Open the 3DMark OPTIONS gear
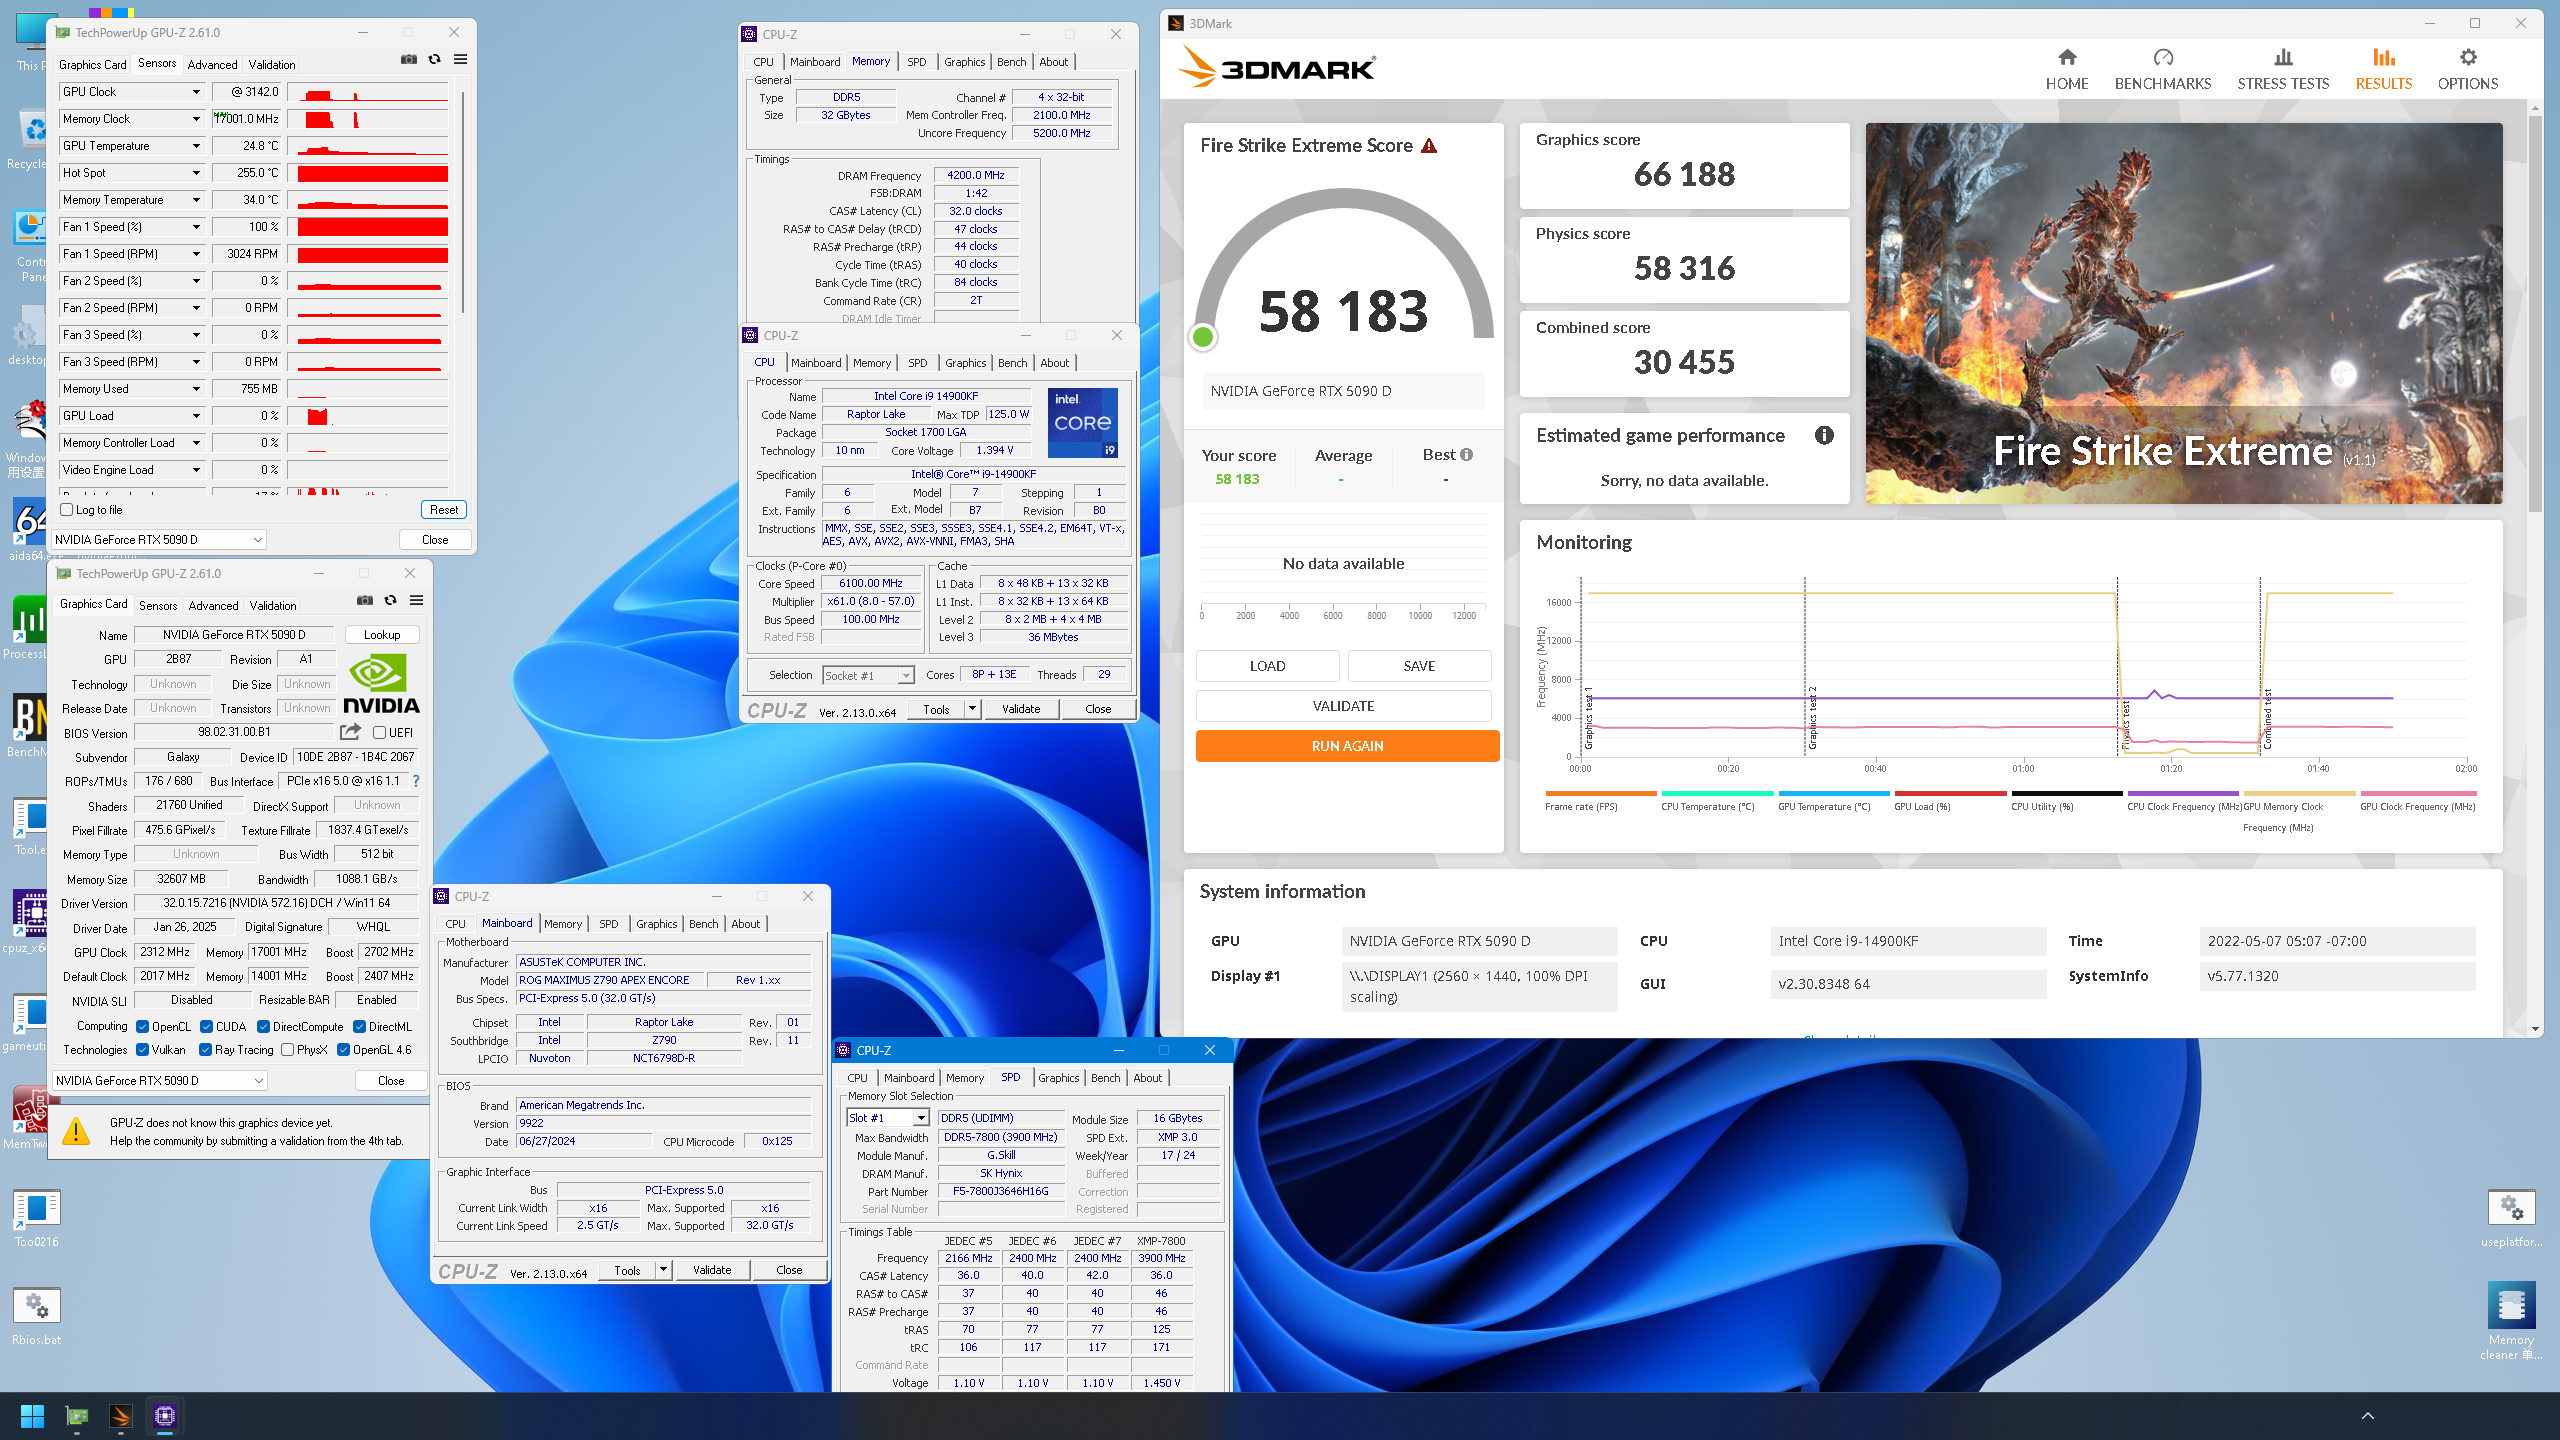Screen dimensions: 2560x1440 (2467, 69)
